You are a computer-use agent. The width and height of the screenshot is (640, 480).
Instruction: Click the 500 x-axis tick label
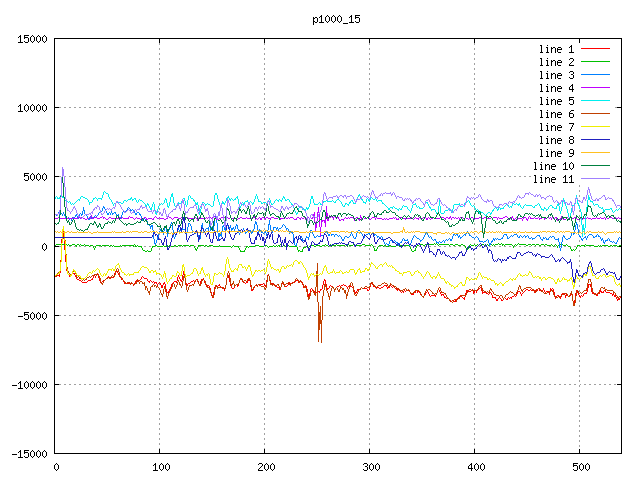(579, 467)
